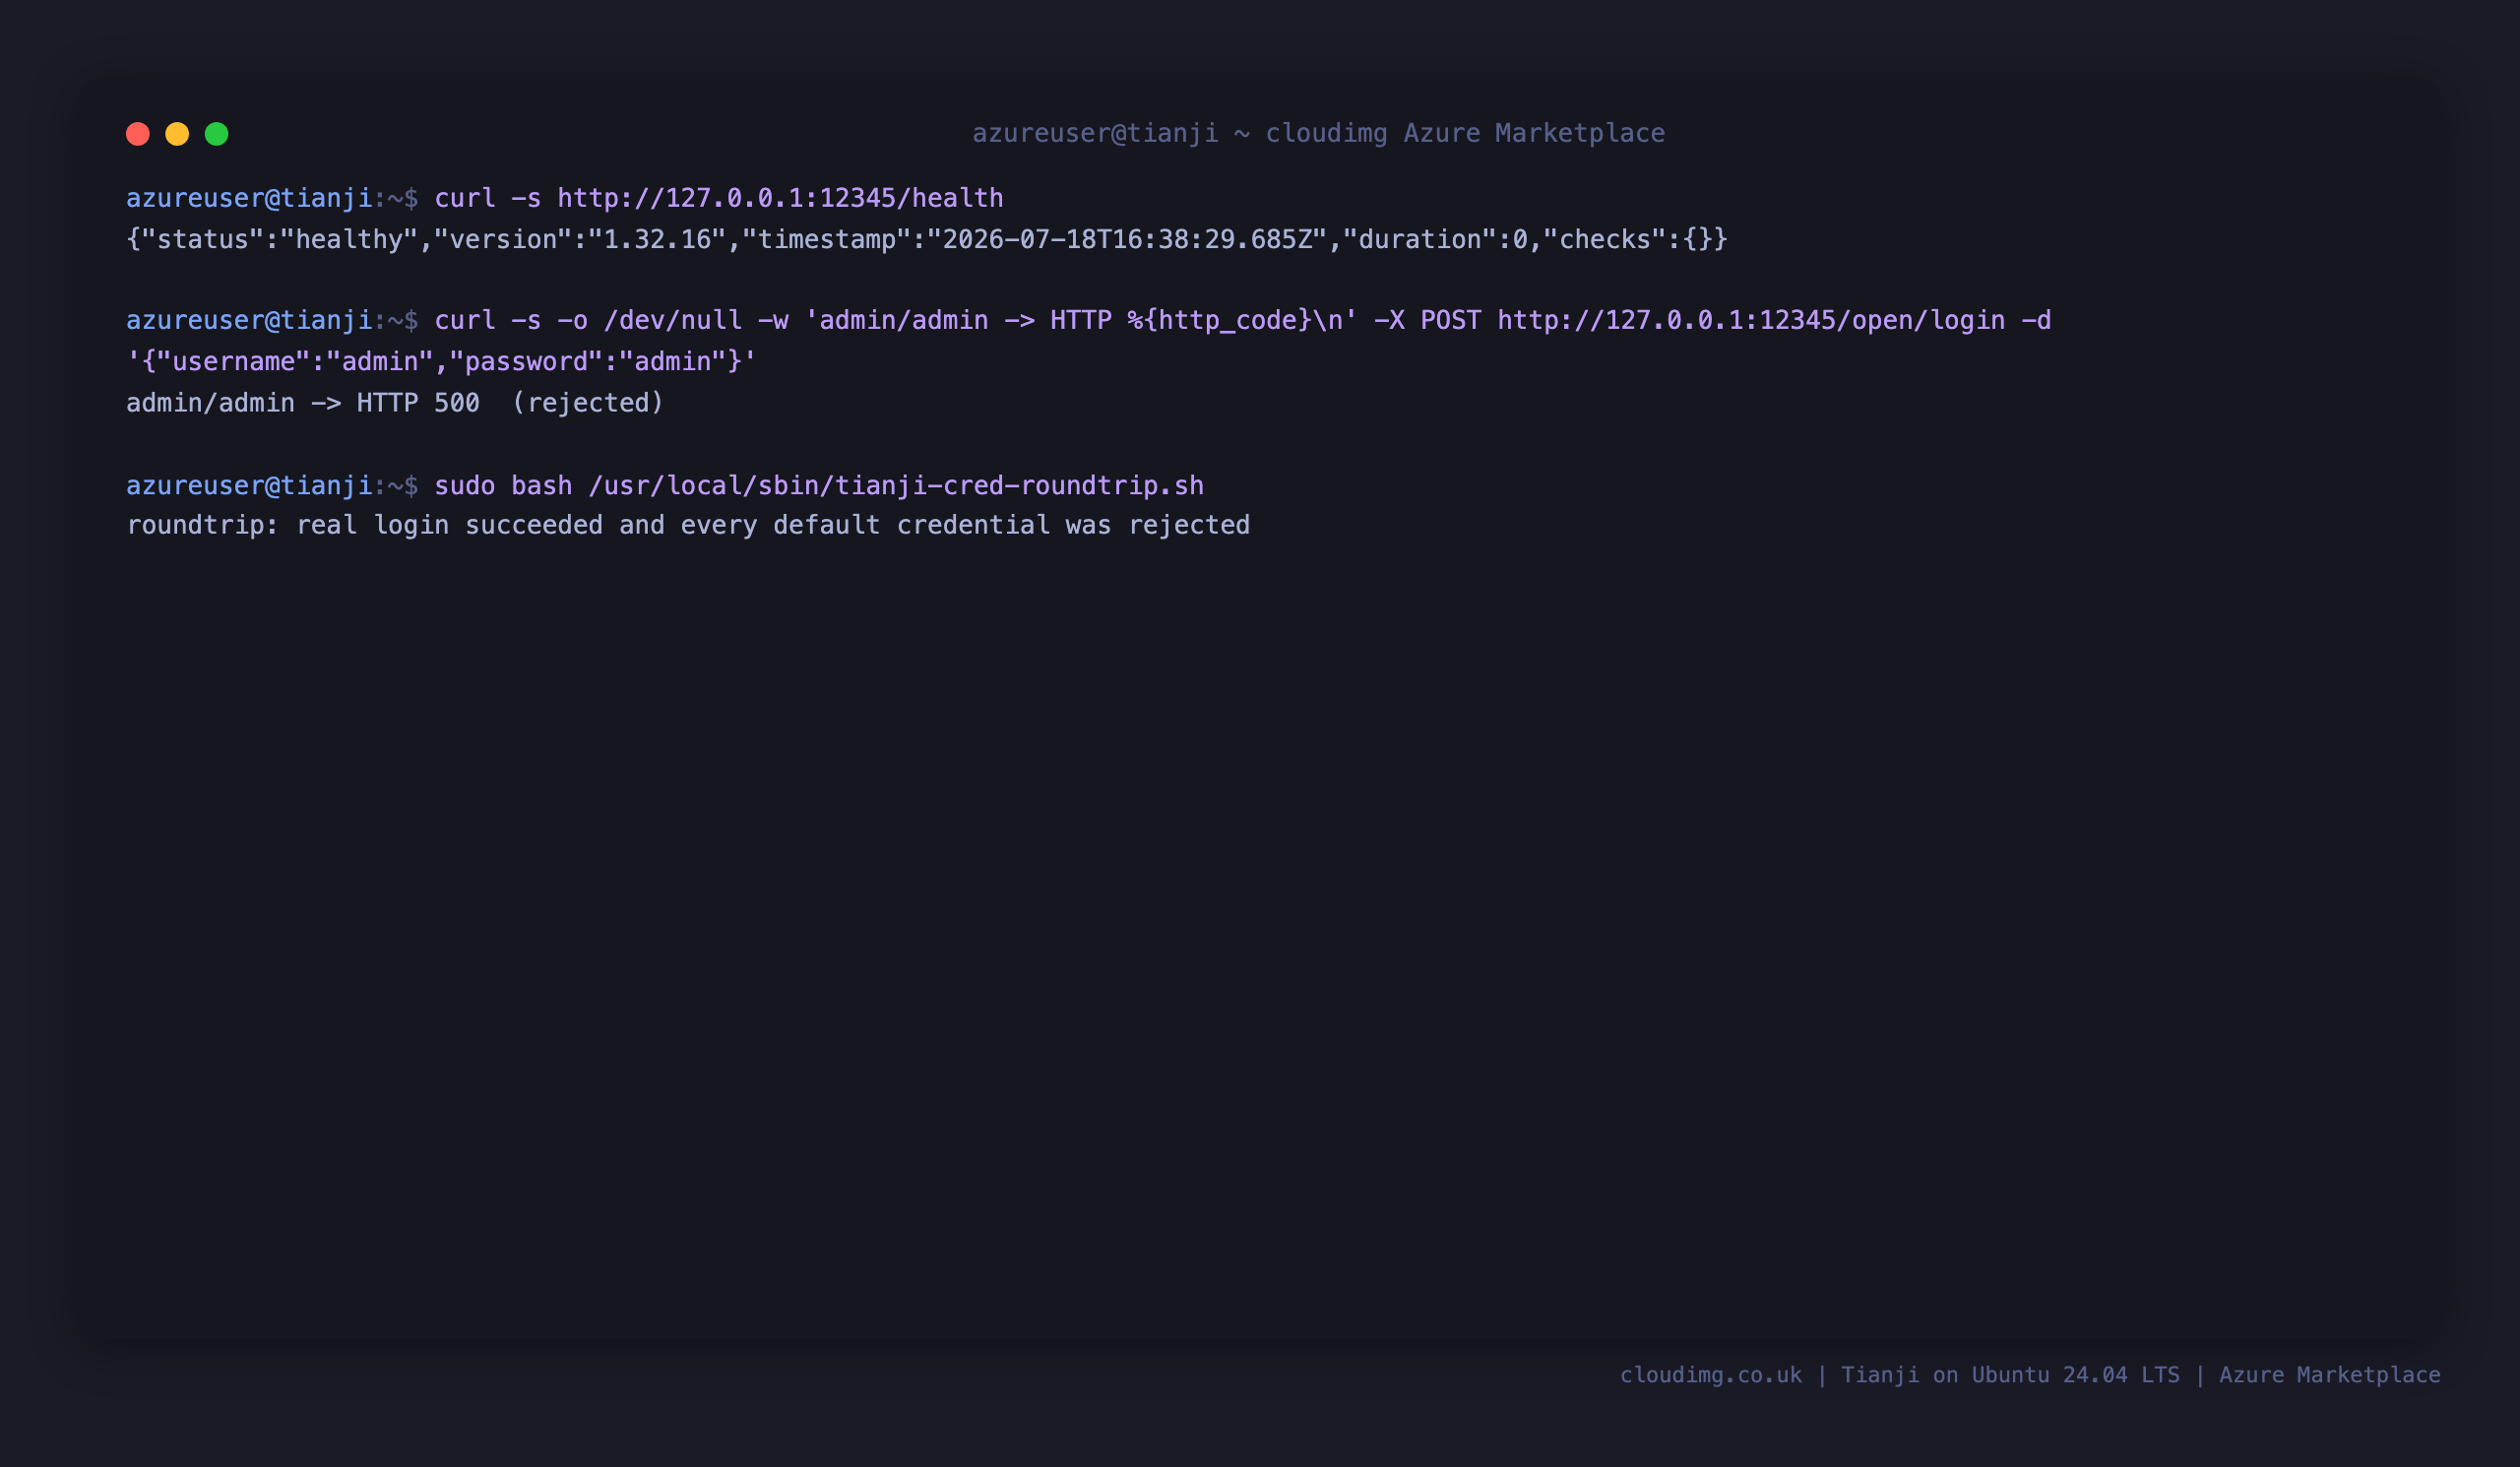Click the 'azureuser@tianji' prompt before the sudo bash command
This screenshot has width=2520, height=1467.
point(249,485)
